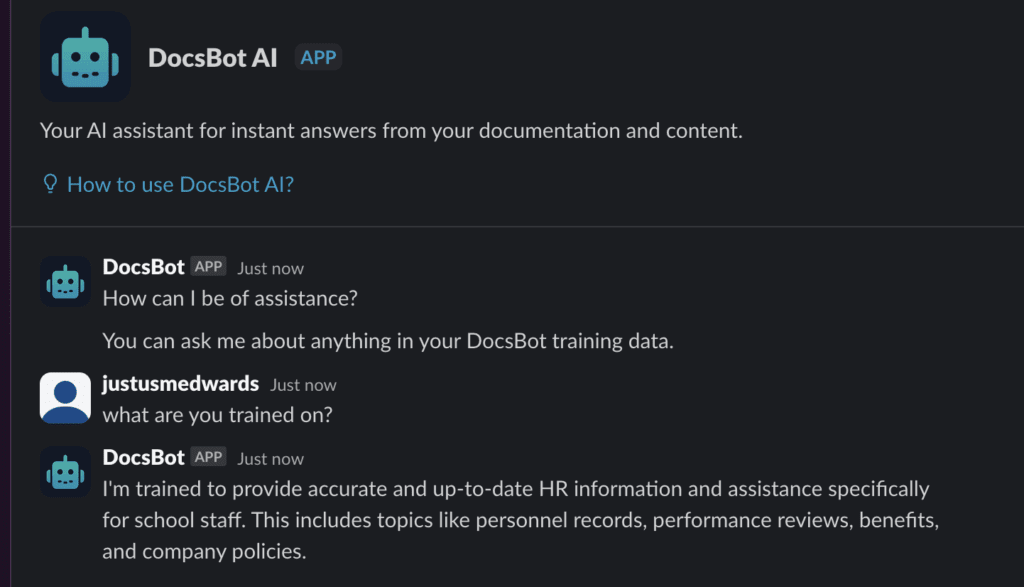Viewport: 1024px width, 587px height.
Task: Click the HR reply's "Just now" timestamp
Action: click(270, 459)
